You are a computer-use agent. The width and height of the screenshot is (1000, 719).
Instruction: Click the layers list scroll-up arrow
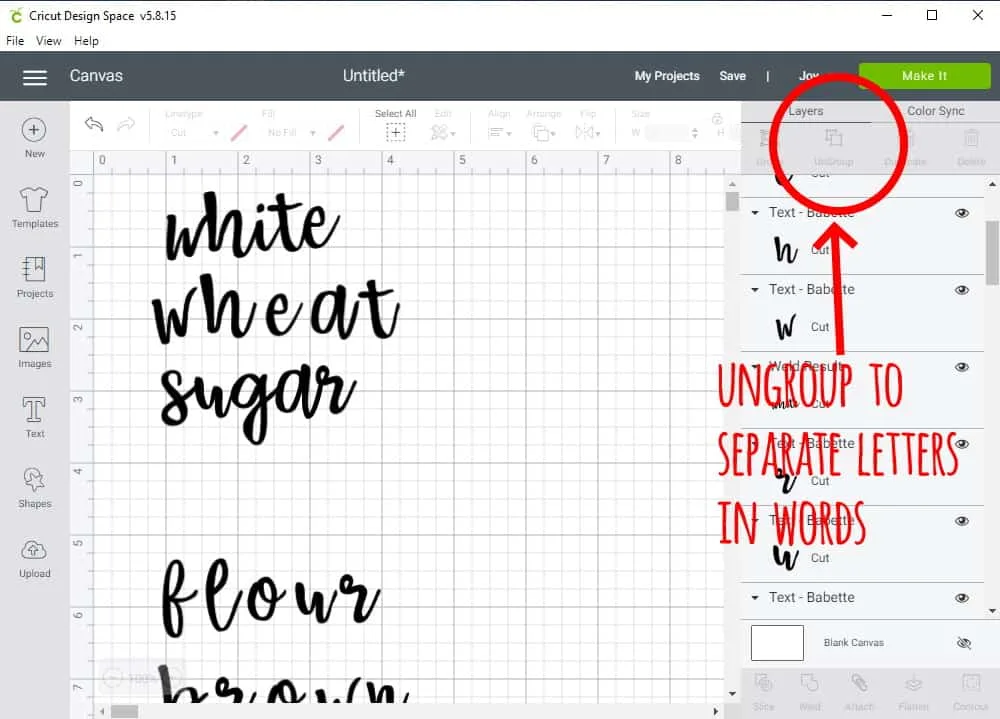coord(992,184)
